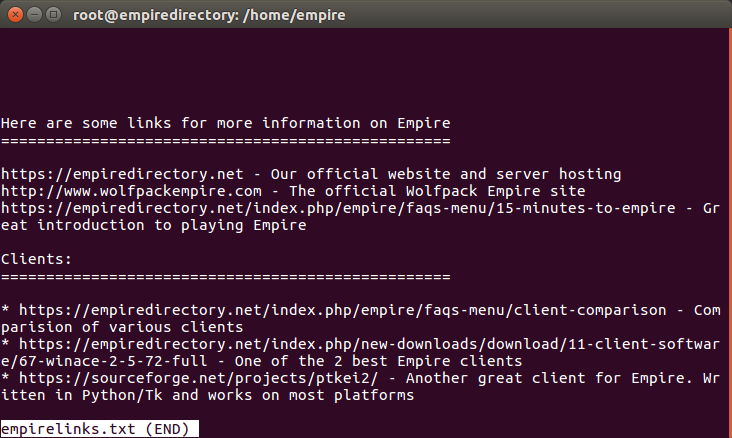The image size is (732, 438).
Task: Click the 11-client-softwar download URL line
Action: tap(369, 344)
